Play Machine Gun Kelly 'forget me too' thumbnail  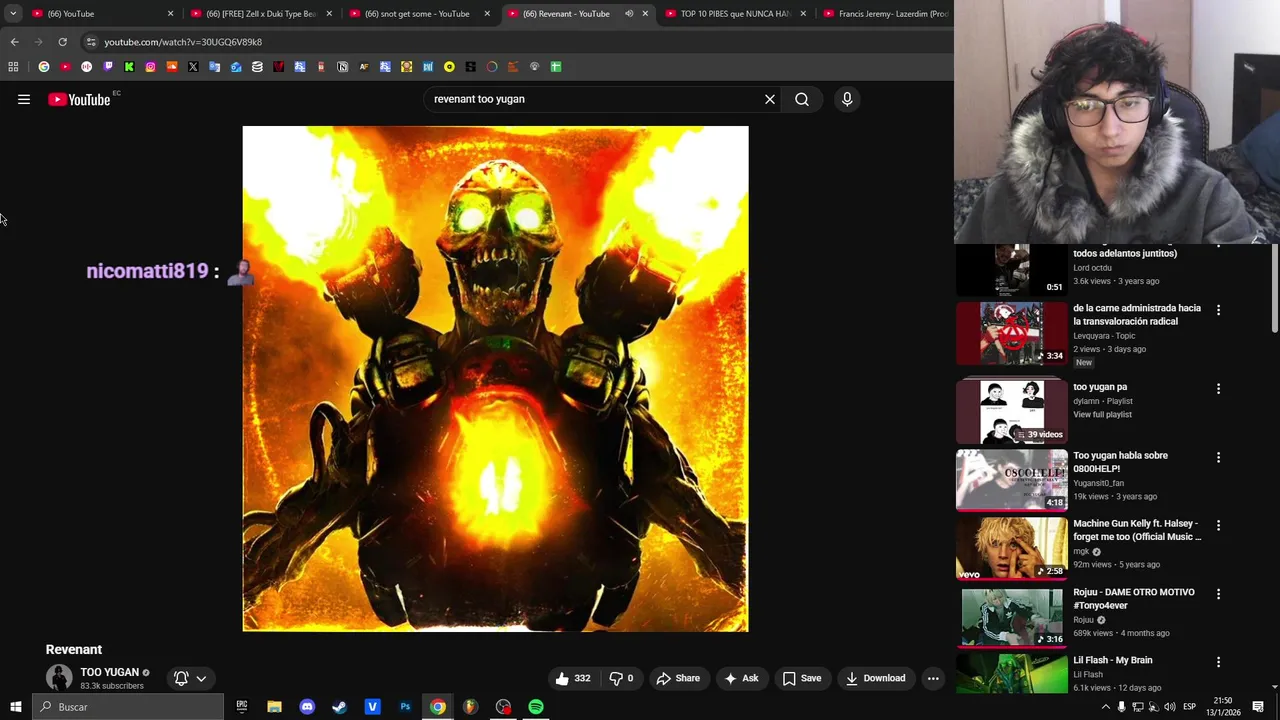click(x=1012, y=548)
